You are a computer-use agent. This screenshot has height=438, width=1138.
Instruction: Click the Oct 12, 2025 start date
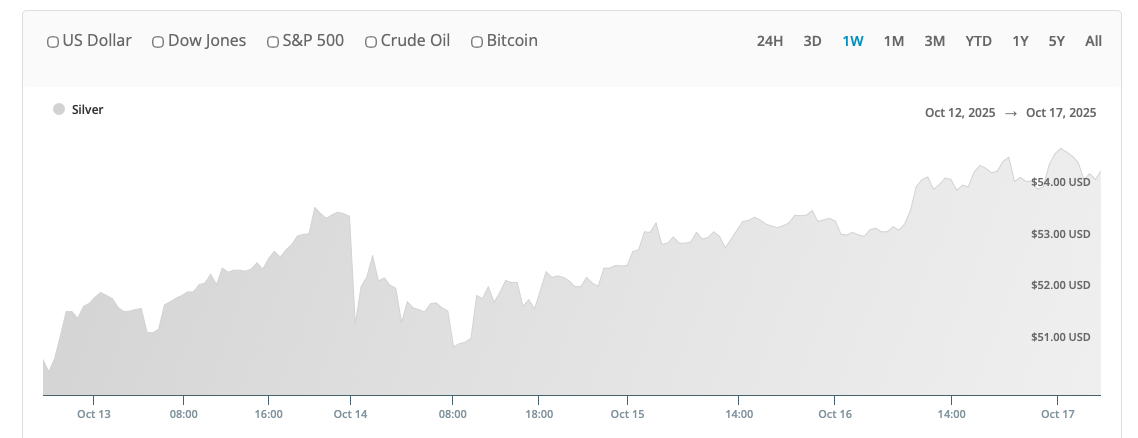[x=960, y=113]
